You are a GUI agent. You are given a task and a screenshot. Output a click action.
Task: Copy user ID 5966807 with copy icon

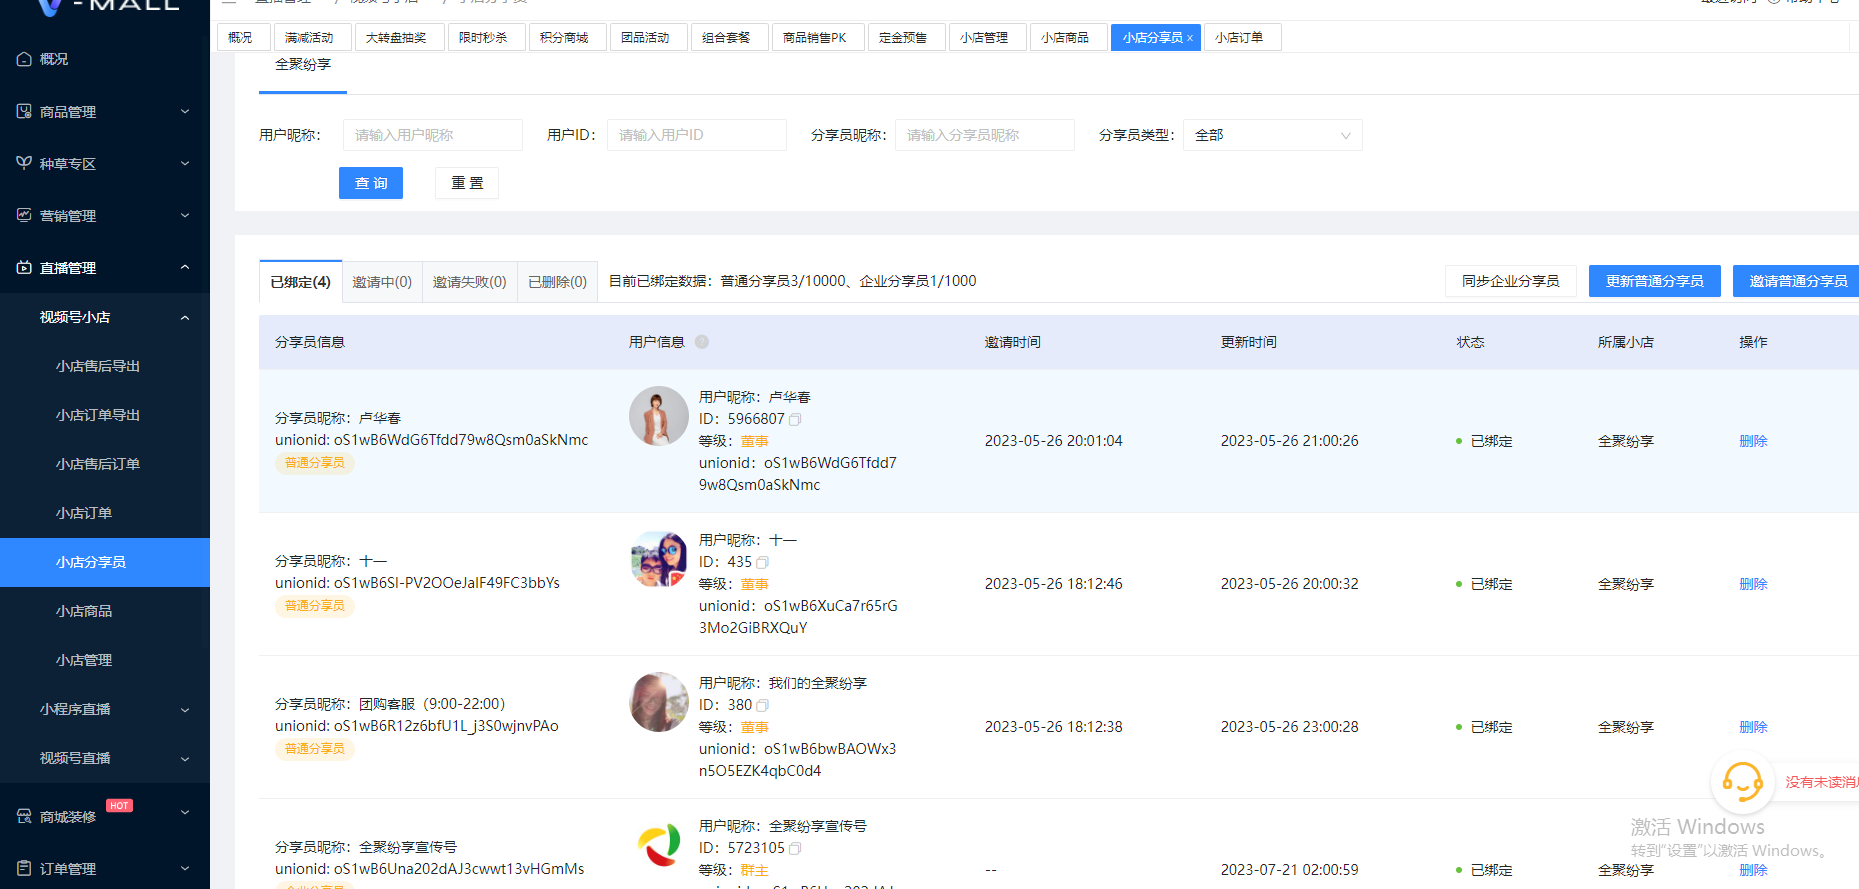(x=795, y=419)
